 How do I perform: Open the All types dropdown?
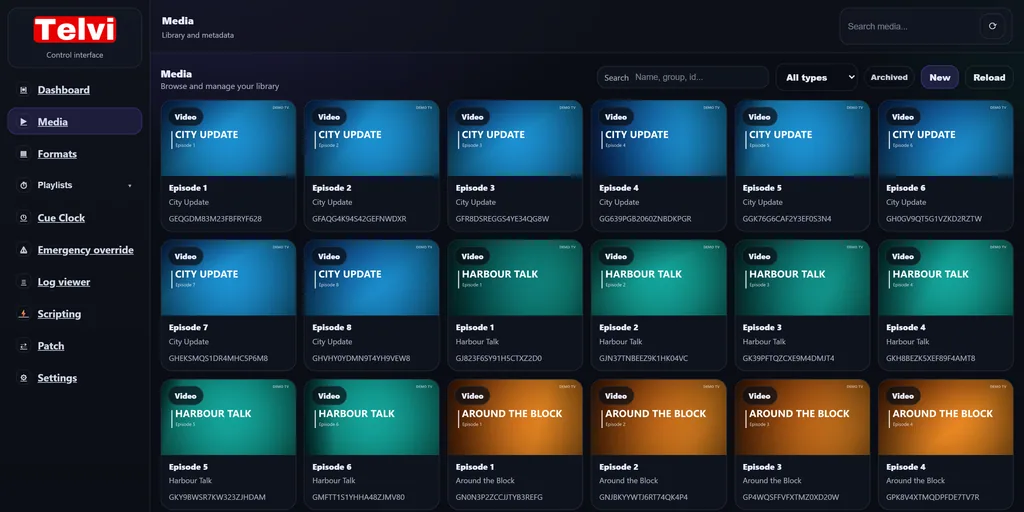(x=816, y=77)
